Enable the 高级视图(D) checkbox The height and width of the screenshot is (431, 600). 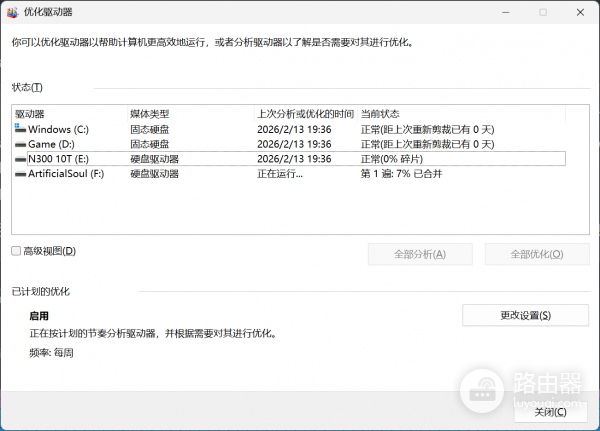16,251
